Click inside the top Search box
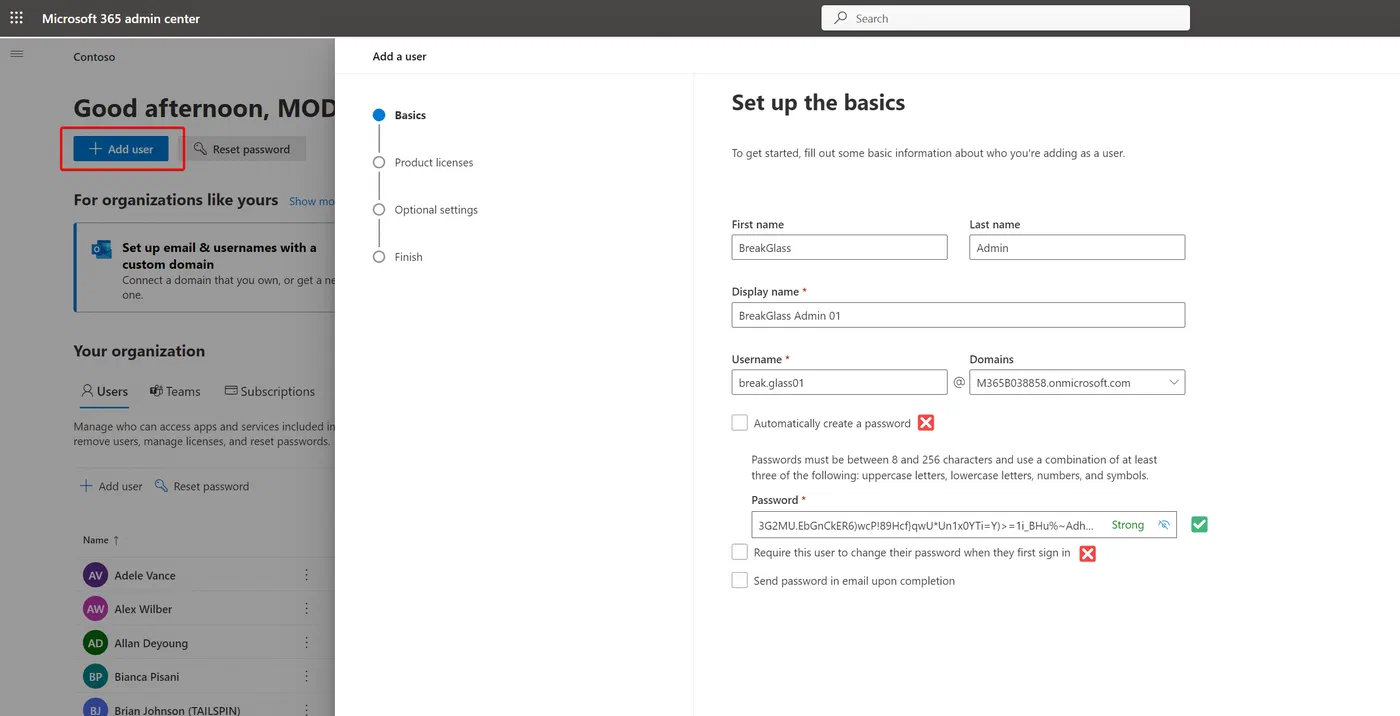 (1005, 18)
